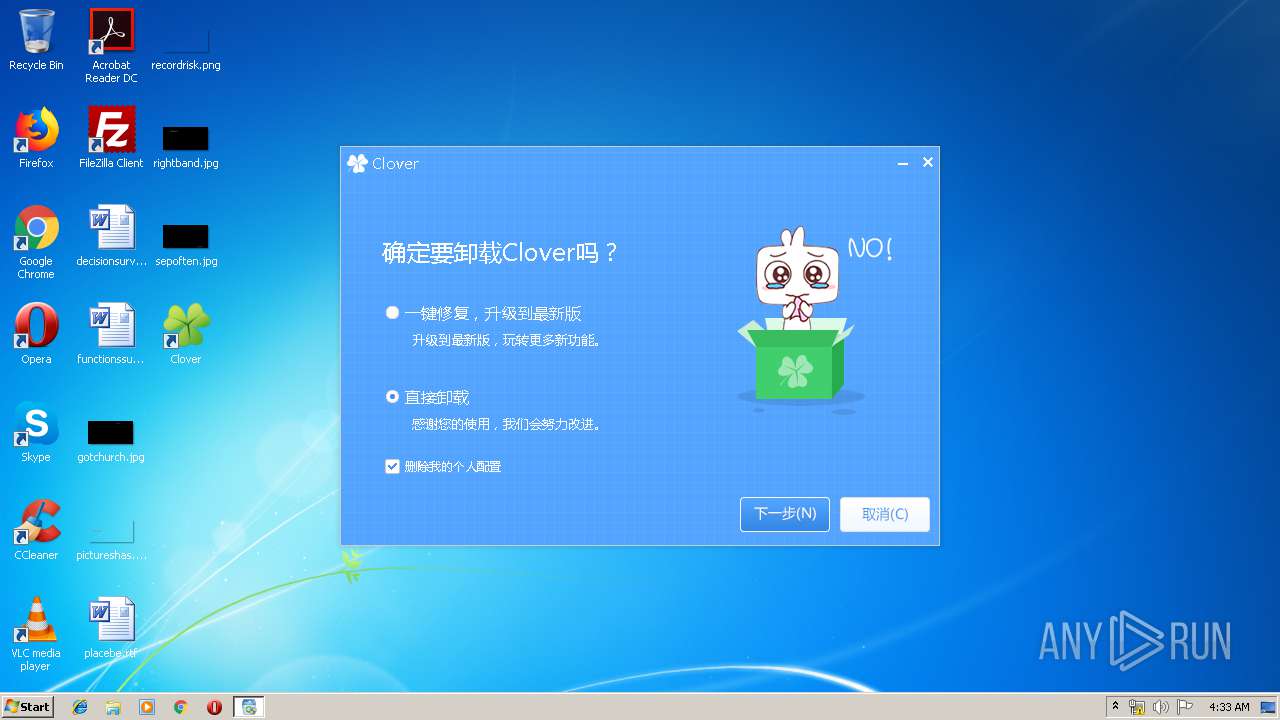Open the network tray icon

tap(1137, 707)
